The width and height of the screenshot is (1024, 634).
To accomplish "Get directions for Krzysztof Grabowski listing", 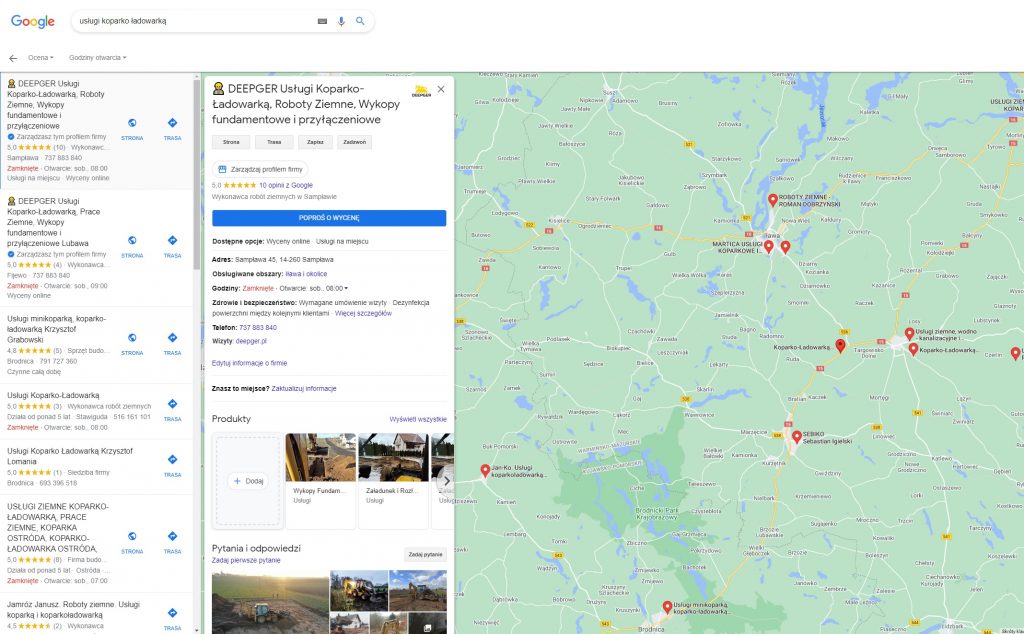I will [172, 338].
